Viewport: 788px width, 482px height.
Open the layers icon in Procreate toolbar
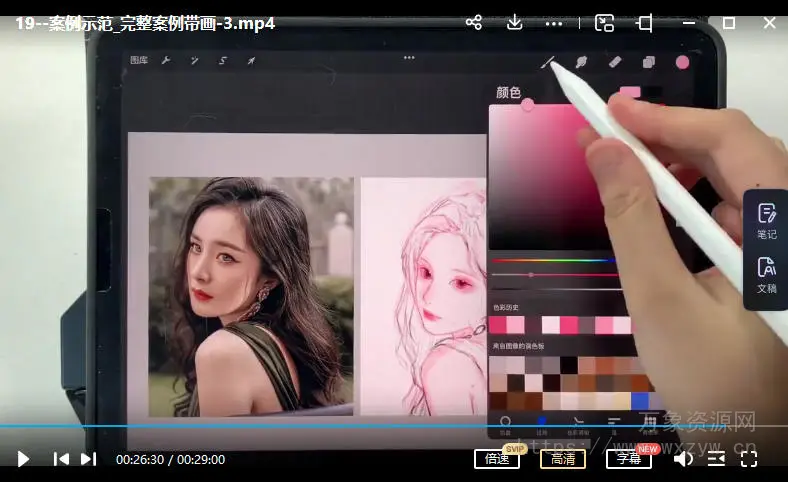(648, 62)
